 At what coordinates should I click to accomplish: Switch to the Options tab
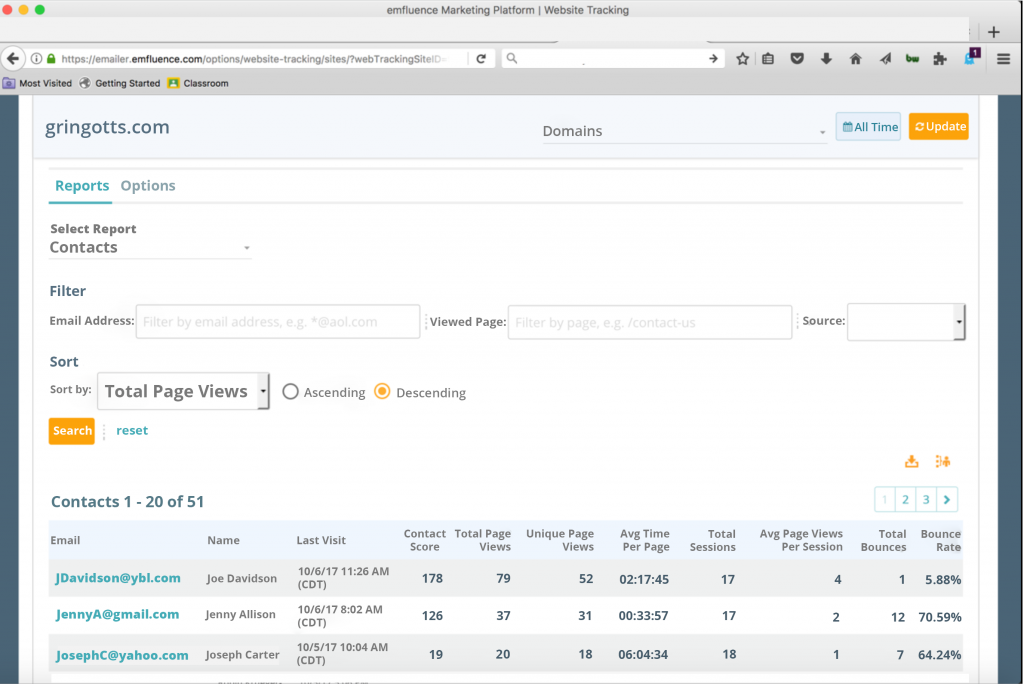pyautogui.click(x=148, y=185)
